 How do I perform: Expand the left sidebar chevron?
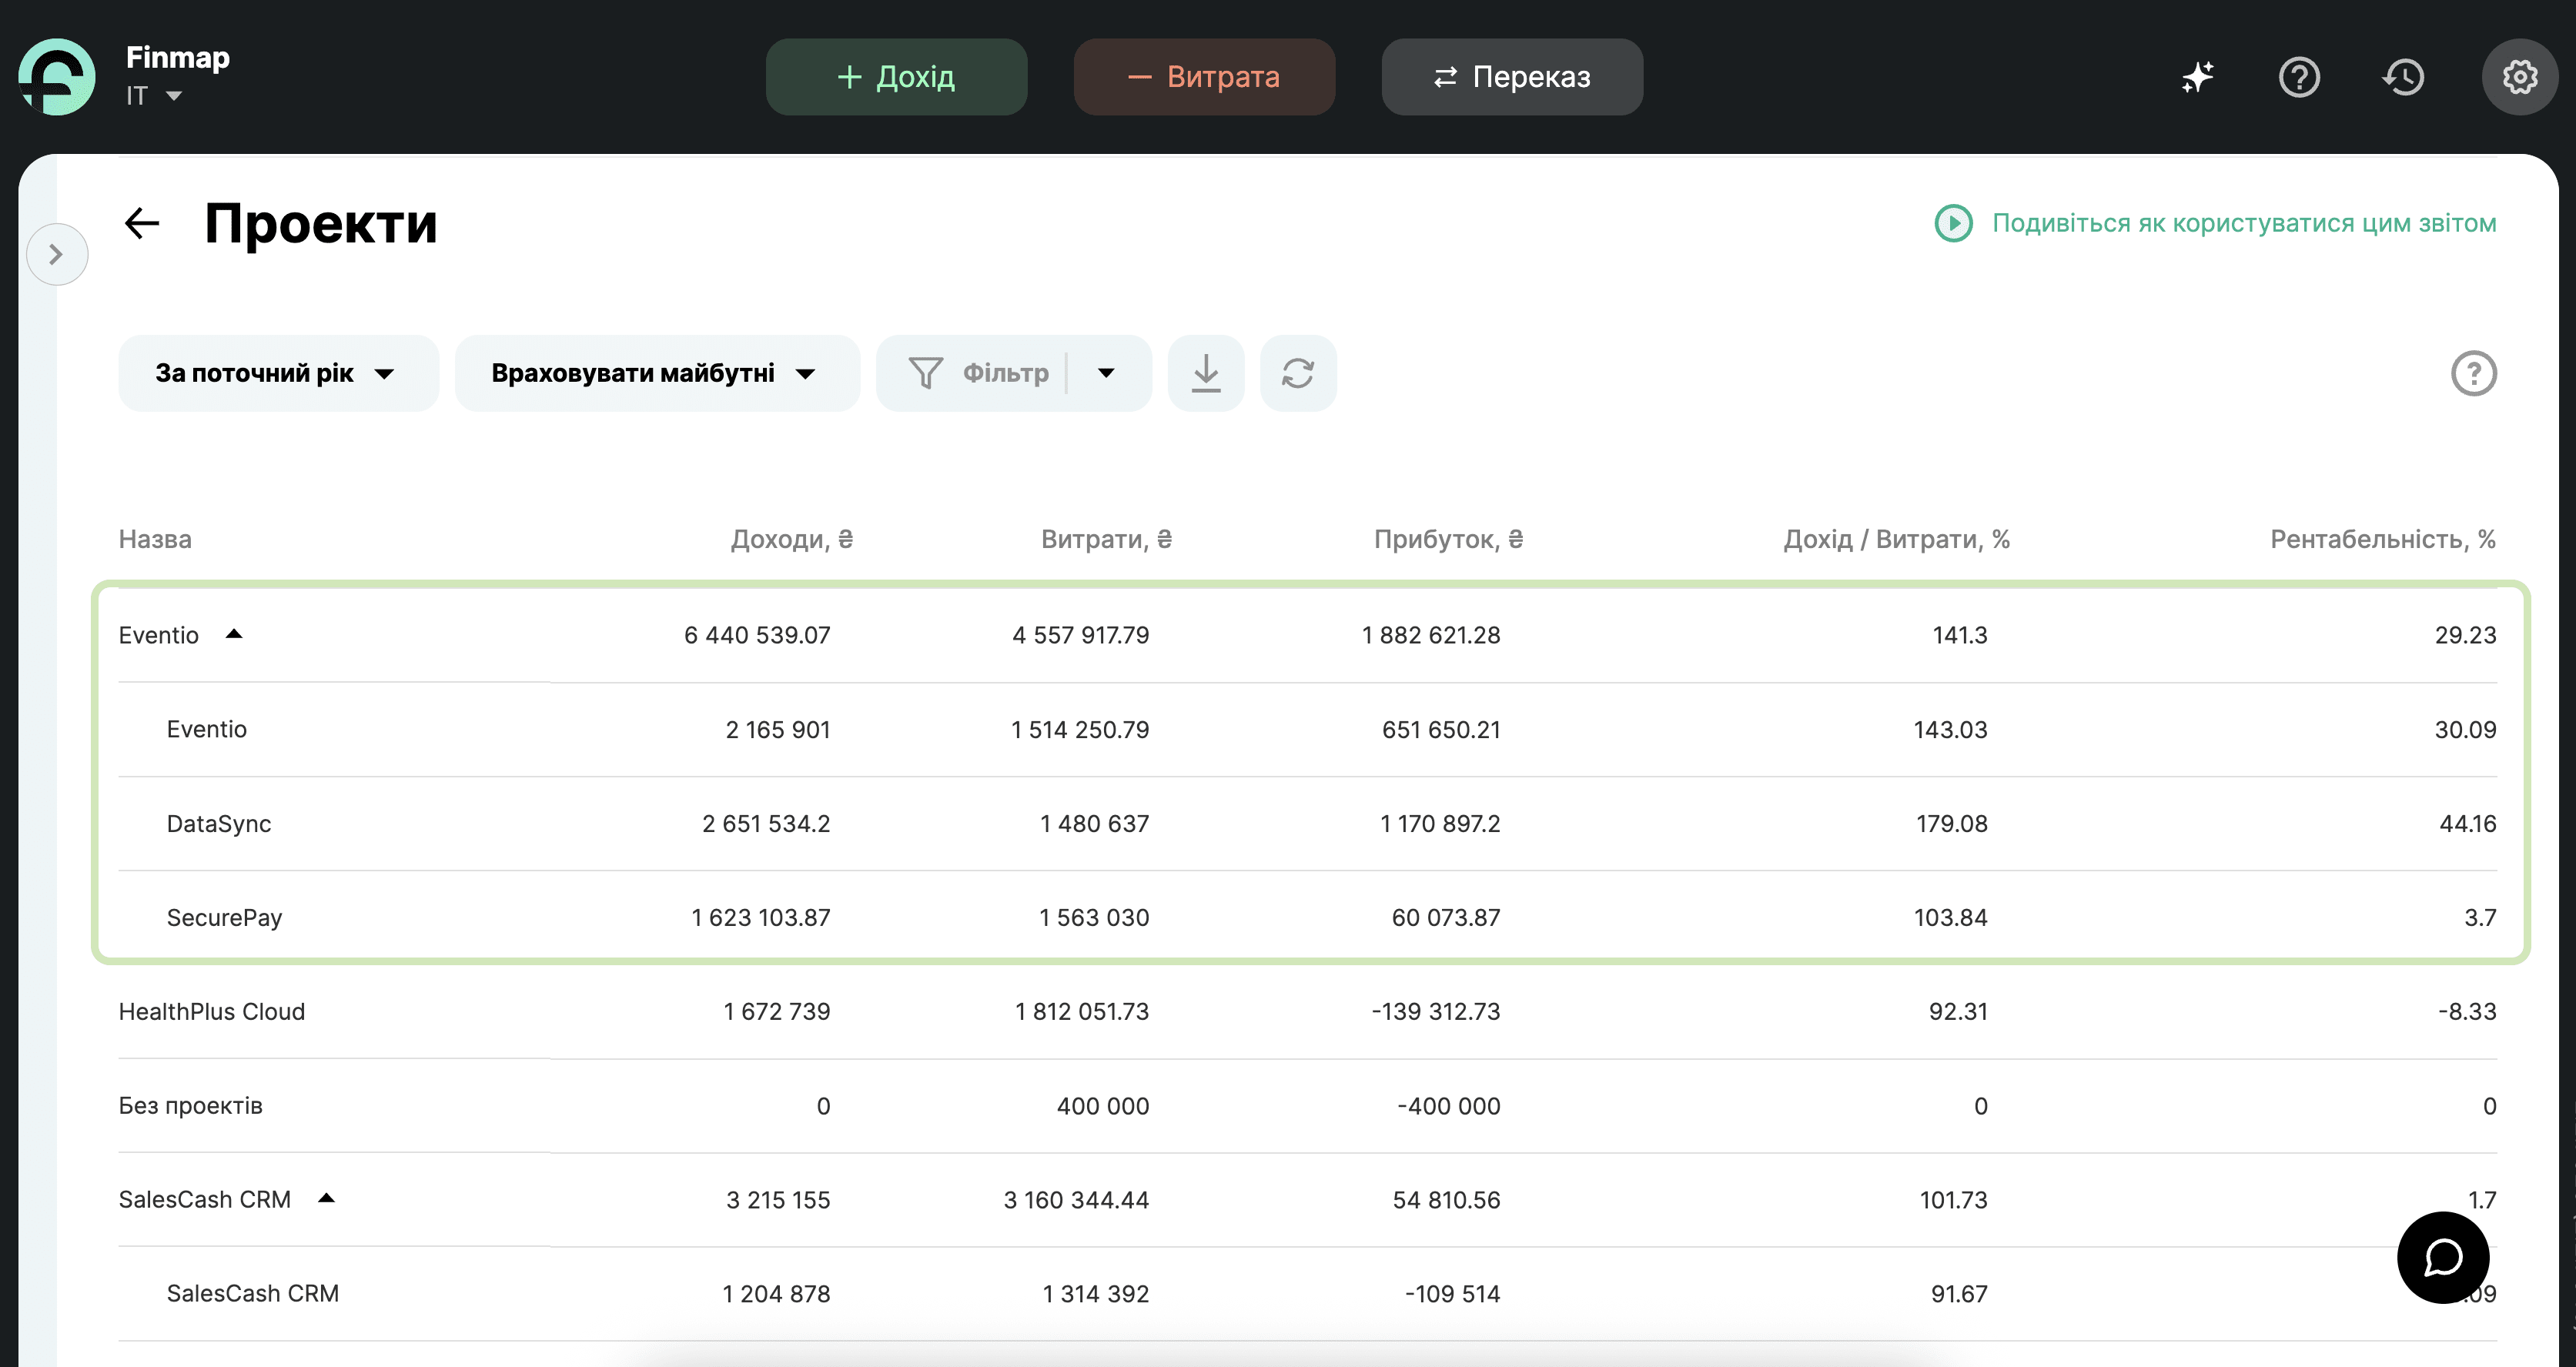click(x=57, y=254)
